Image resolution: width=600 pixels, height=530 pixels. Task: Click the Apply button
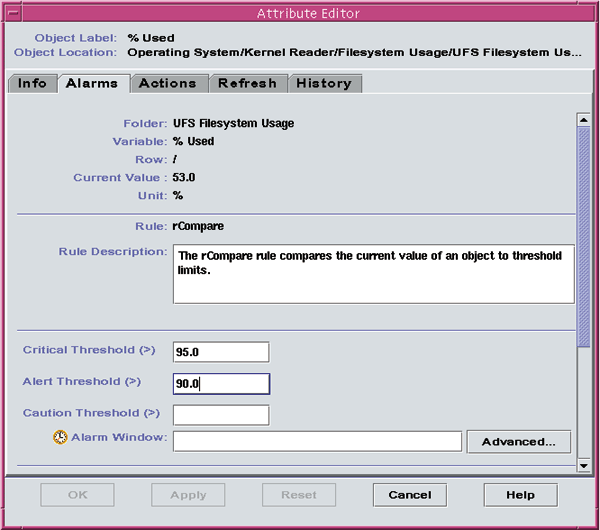coord(188,495)
